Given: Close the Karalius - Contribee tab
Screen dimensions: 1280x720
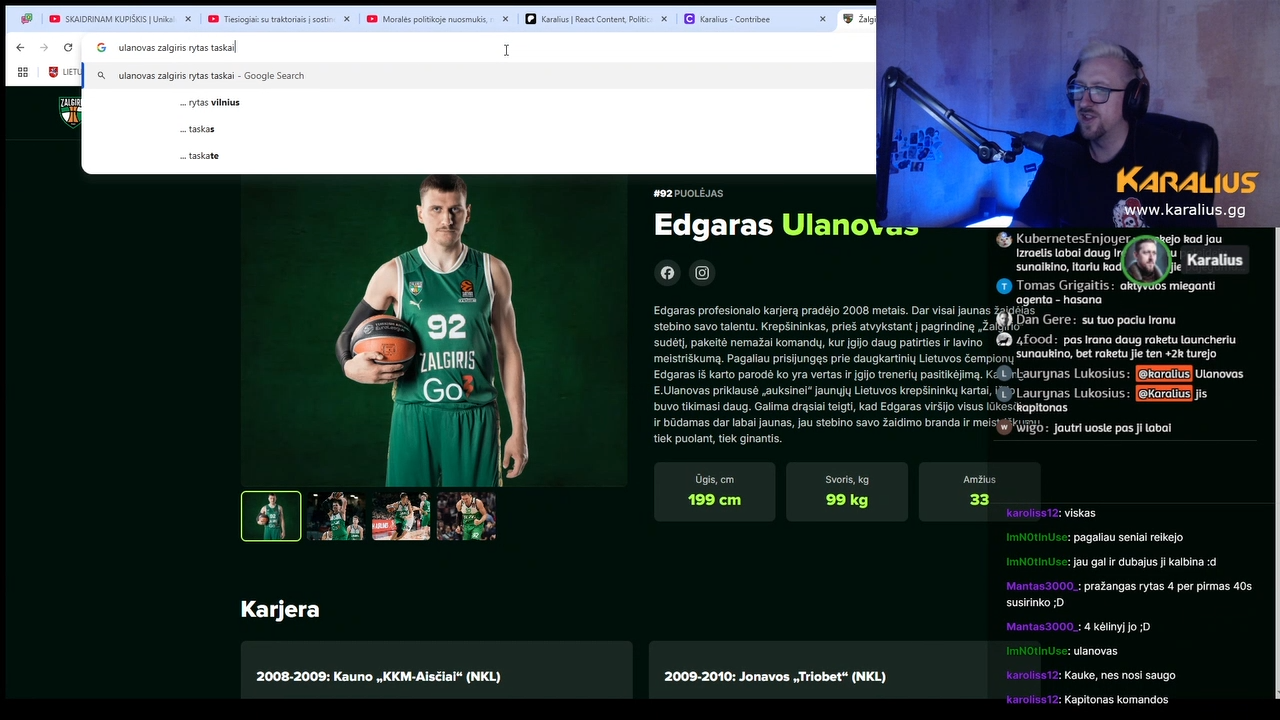Looking at the screenshot, I should click(822, 19).
